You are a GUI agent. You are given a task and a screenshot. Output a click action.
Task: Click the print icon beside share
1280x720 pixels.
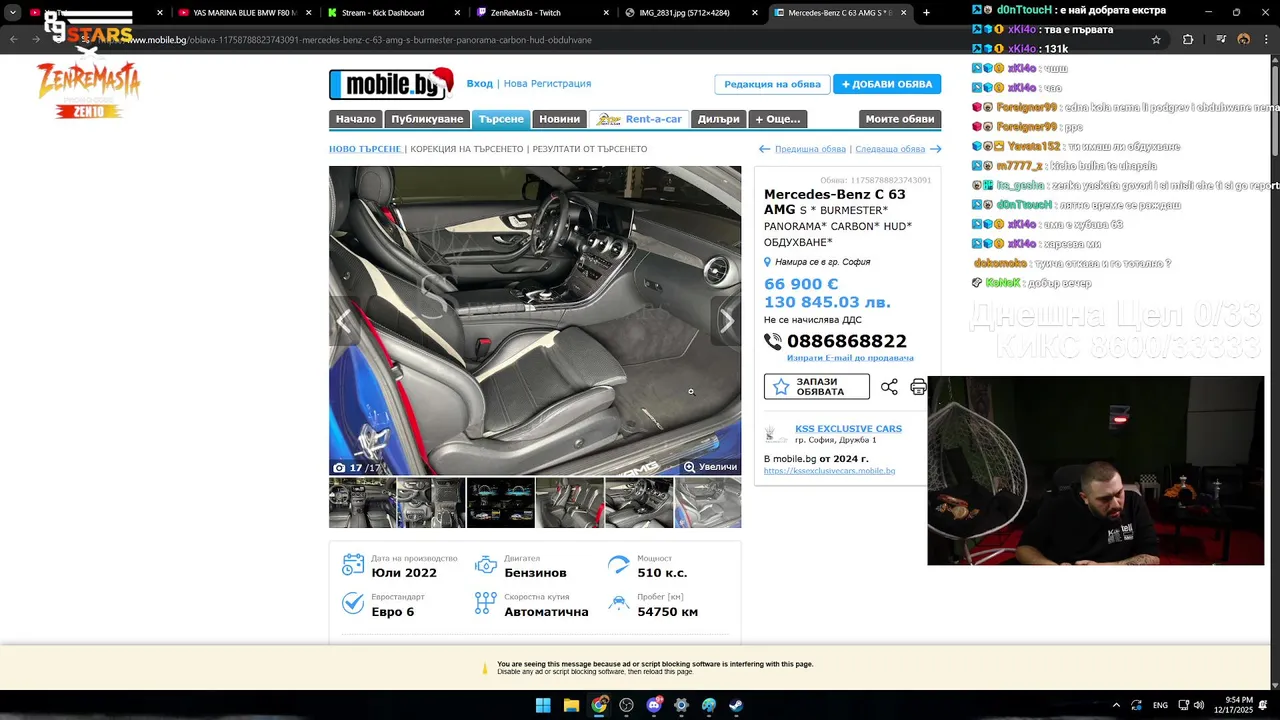(918, 387)
